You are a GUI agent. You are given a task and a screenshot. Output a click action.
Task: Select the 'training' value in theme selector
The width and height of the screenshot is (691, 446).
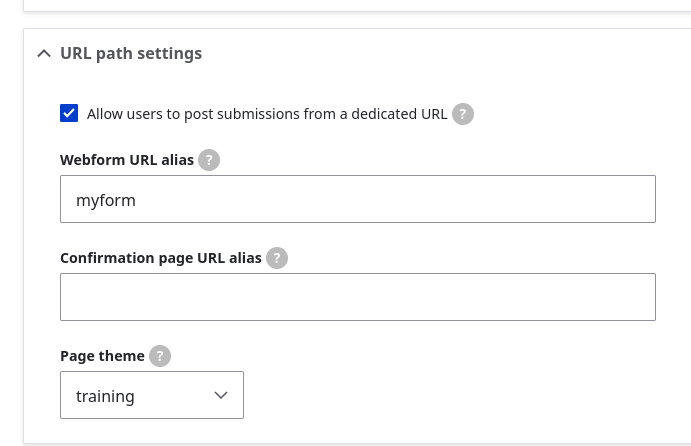tap(105, 396)
